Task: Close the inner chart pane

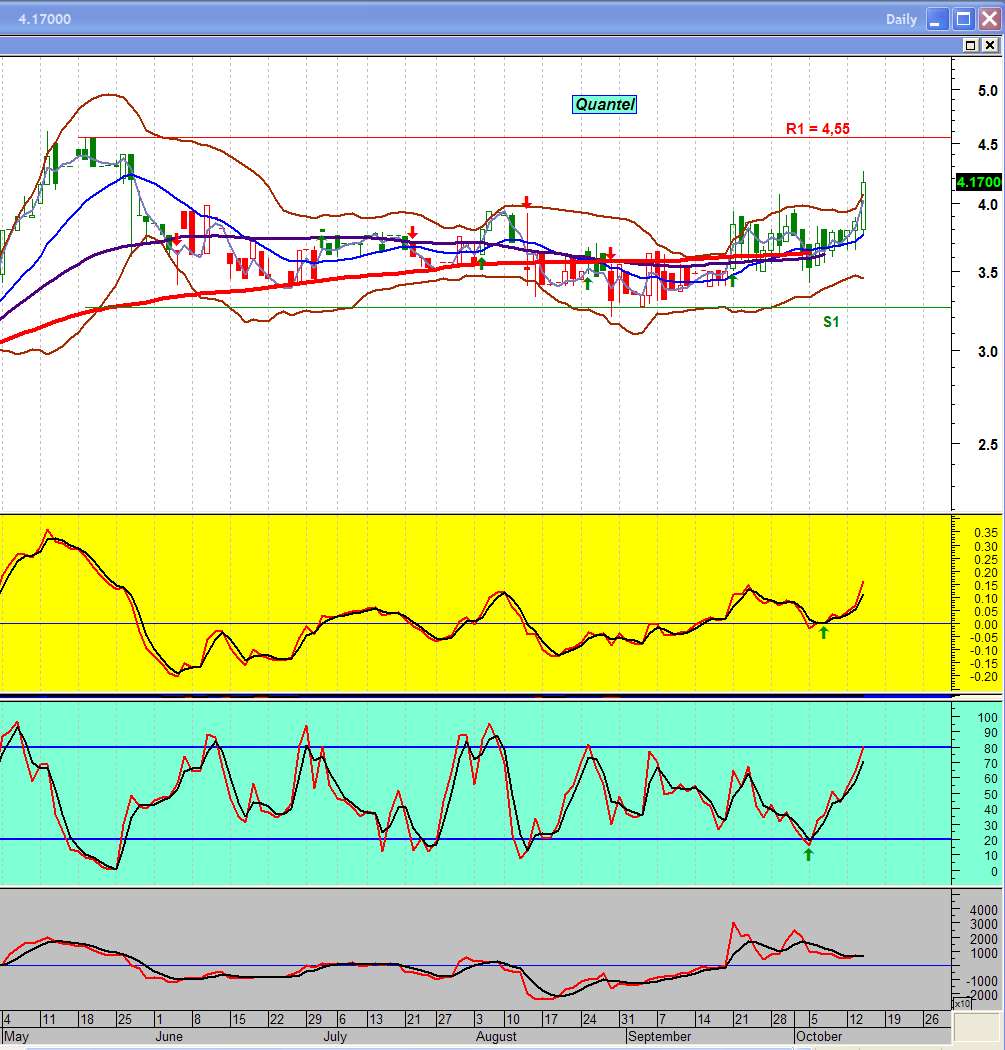Action: 990,46
